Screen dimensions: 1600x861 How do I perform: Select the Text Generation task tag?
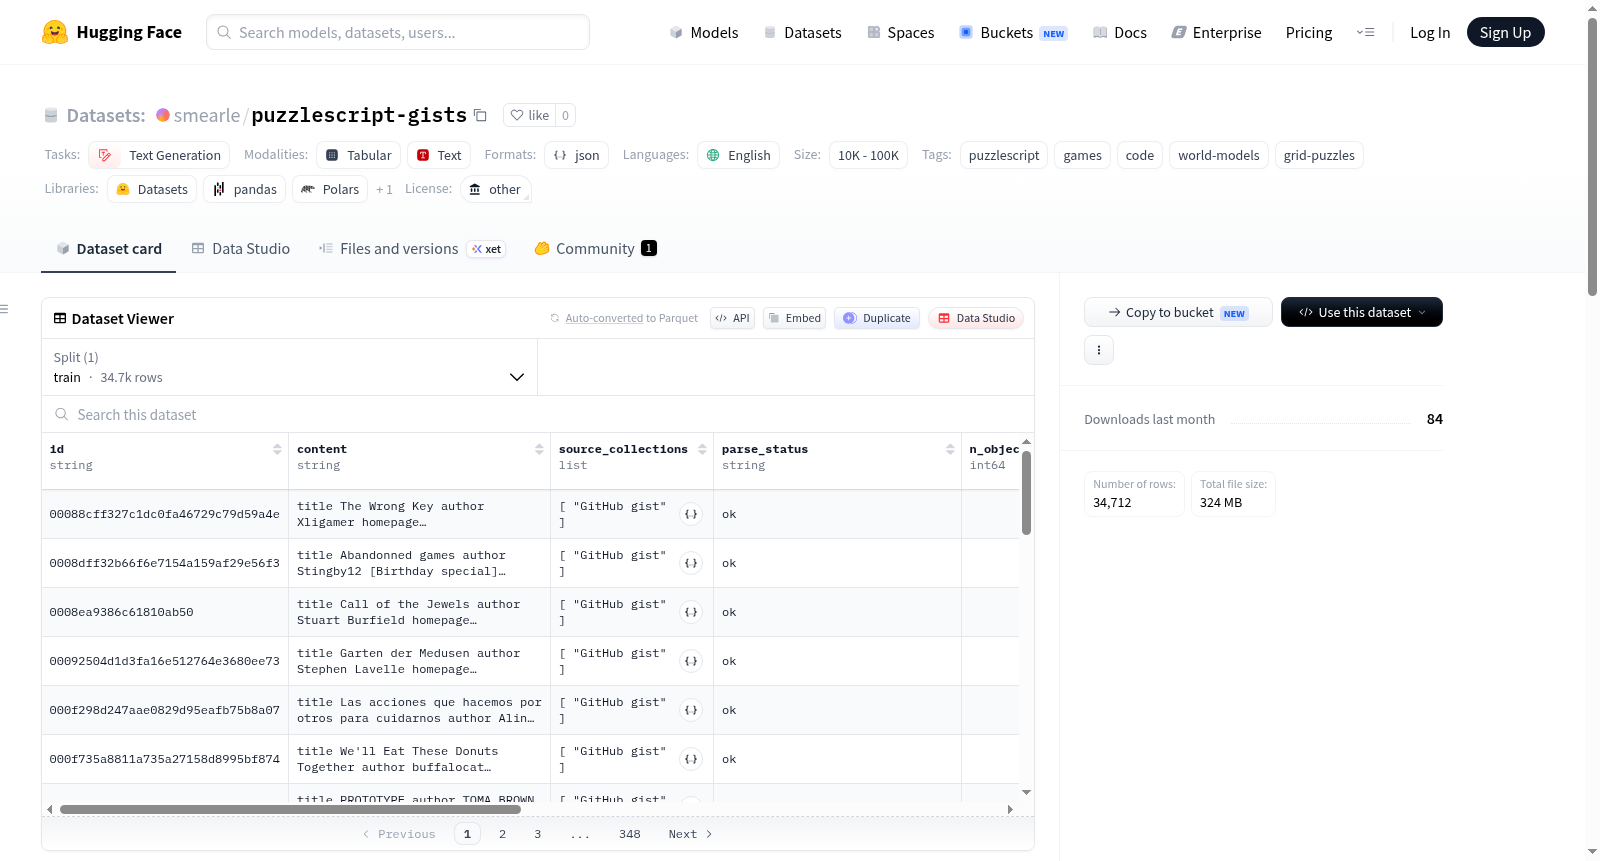click(x=159, y=155)
